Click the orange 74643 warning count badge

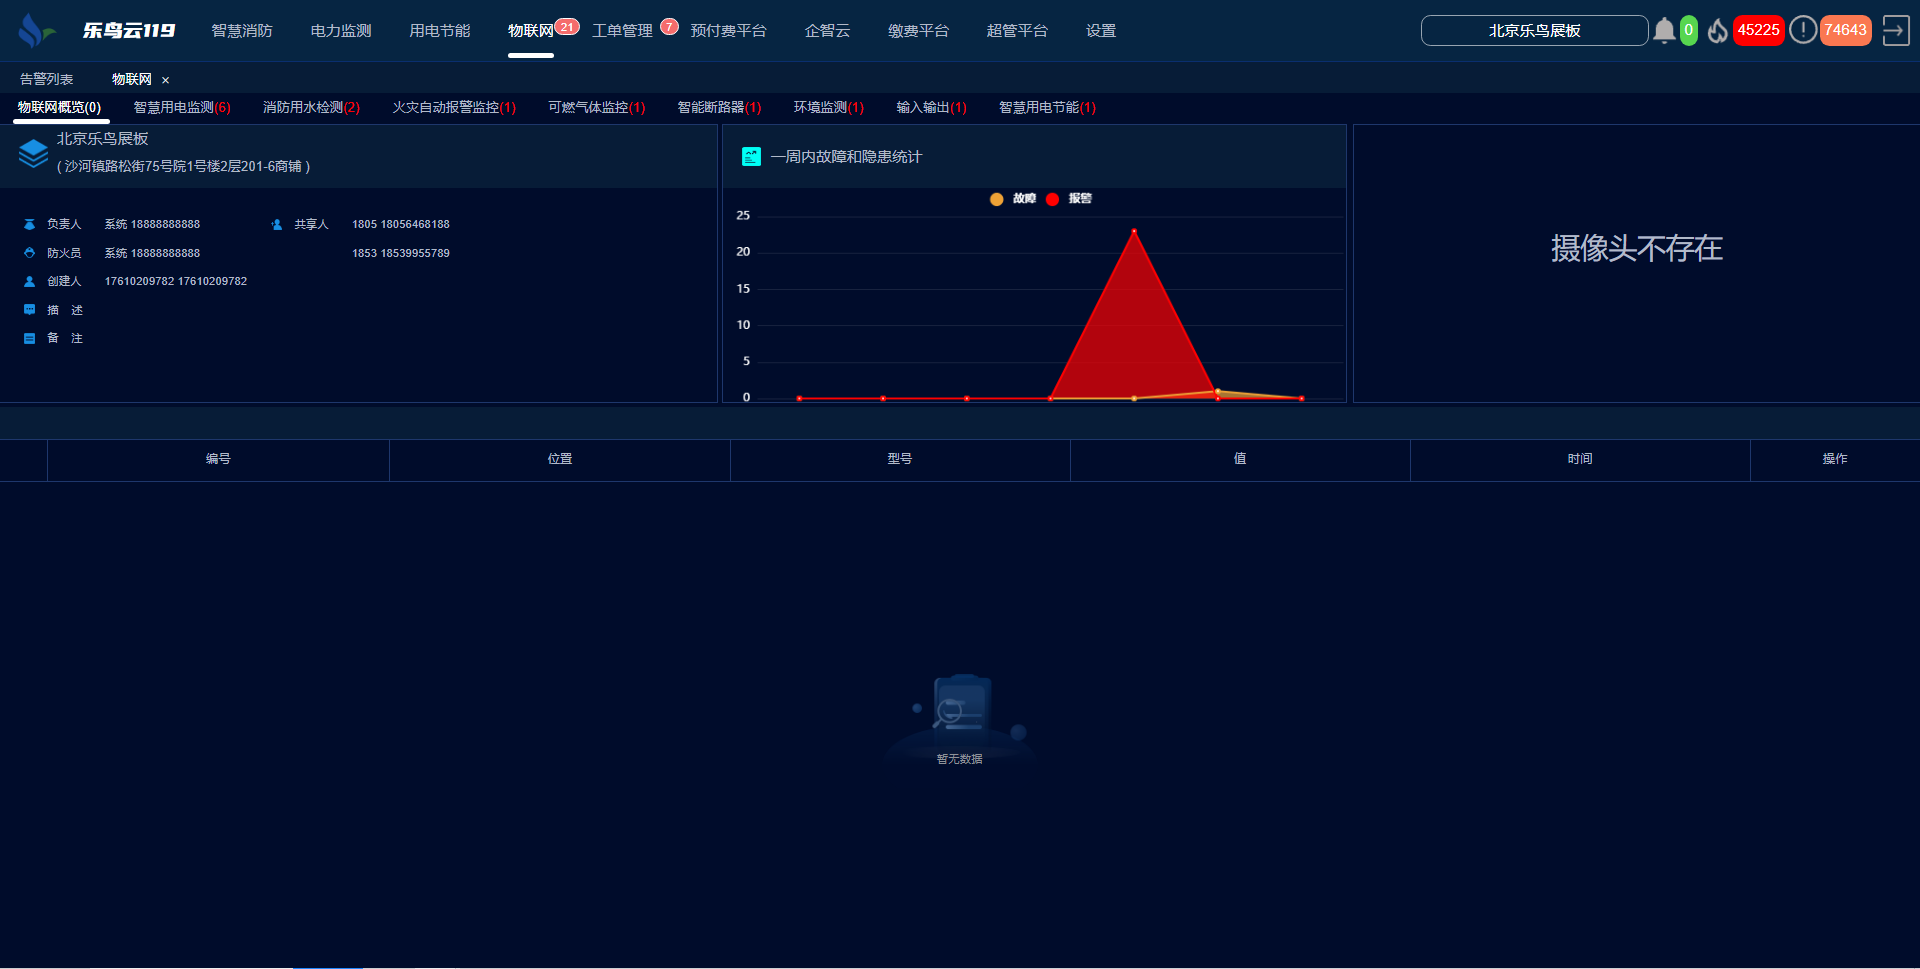[x=1845, y=30]
